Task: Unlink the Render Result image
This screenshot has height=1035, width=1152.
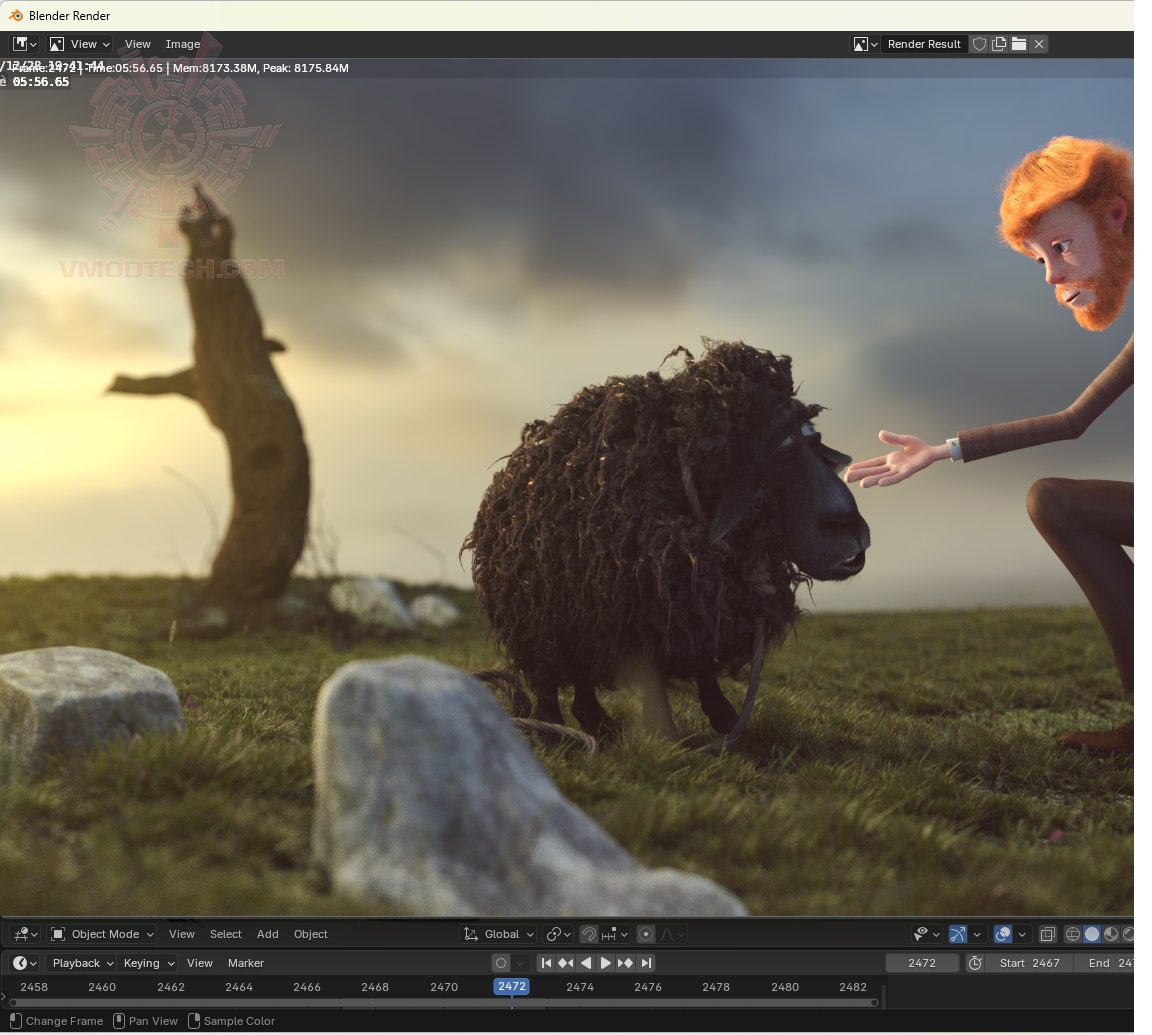Action: [x=1039, y=44]
